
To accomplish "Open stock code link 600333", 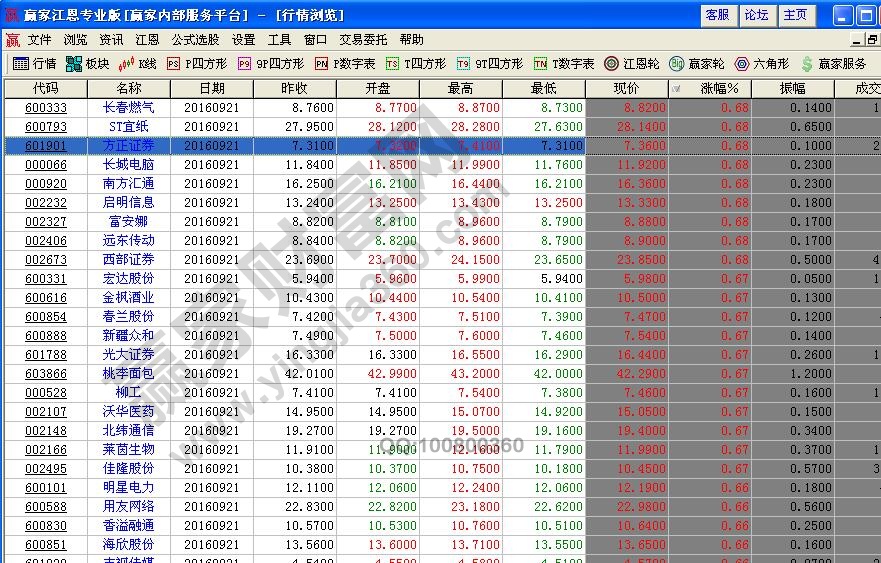I will pos(45,108).
